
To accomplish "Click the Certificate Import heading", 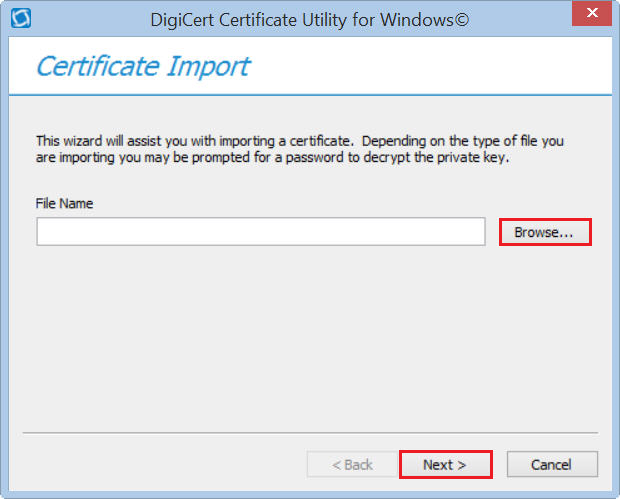I will coord(142,67).
